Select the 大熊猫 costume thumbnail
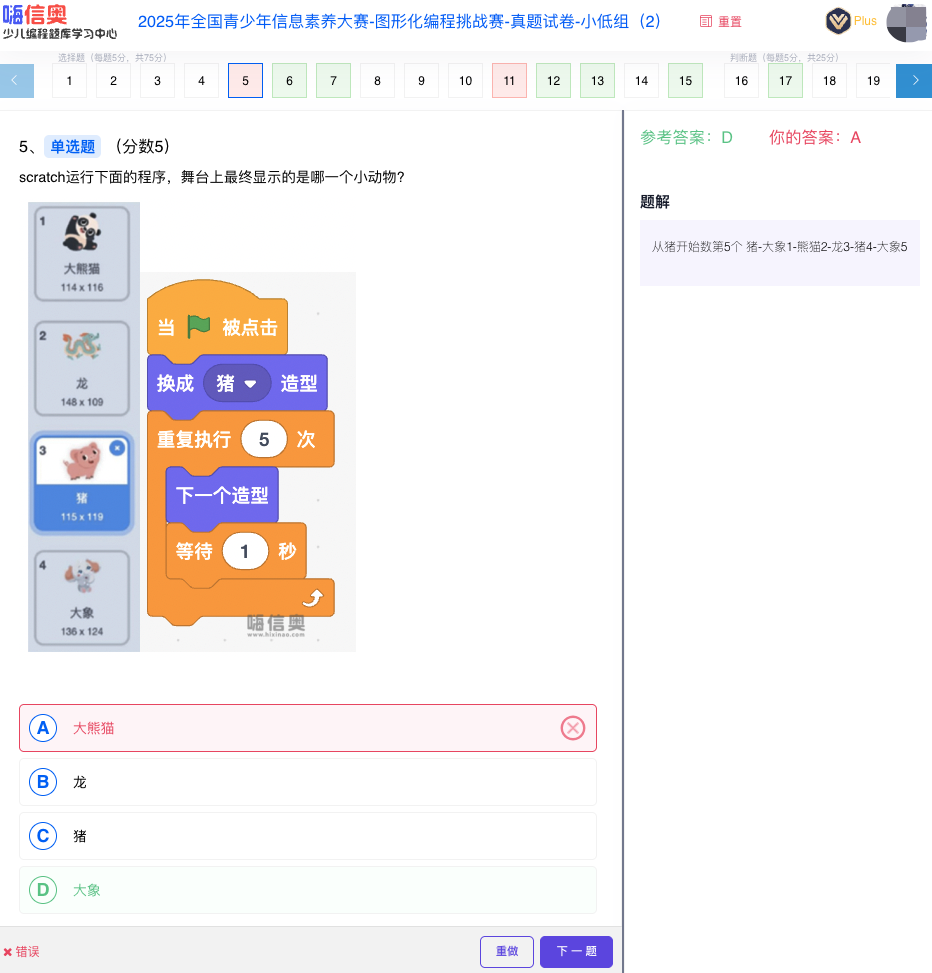 tap(82, 254)
